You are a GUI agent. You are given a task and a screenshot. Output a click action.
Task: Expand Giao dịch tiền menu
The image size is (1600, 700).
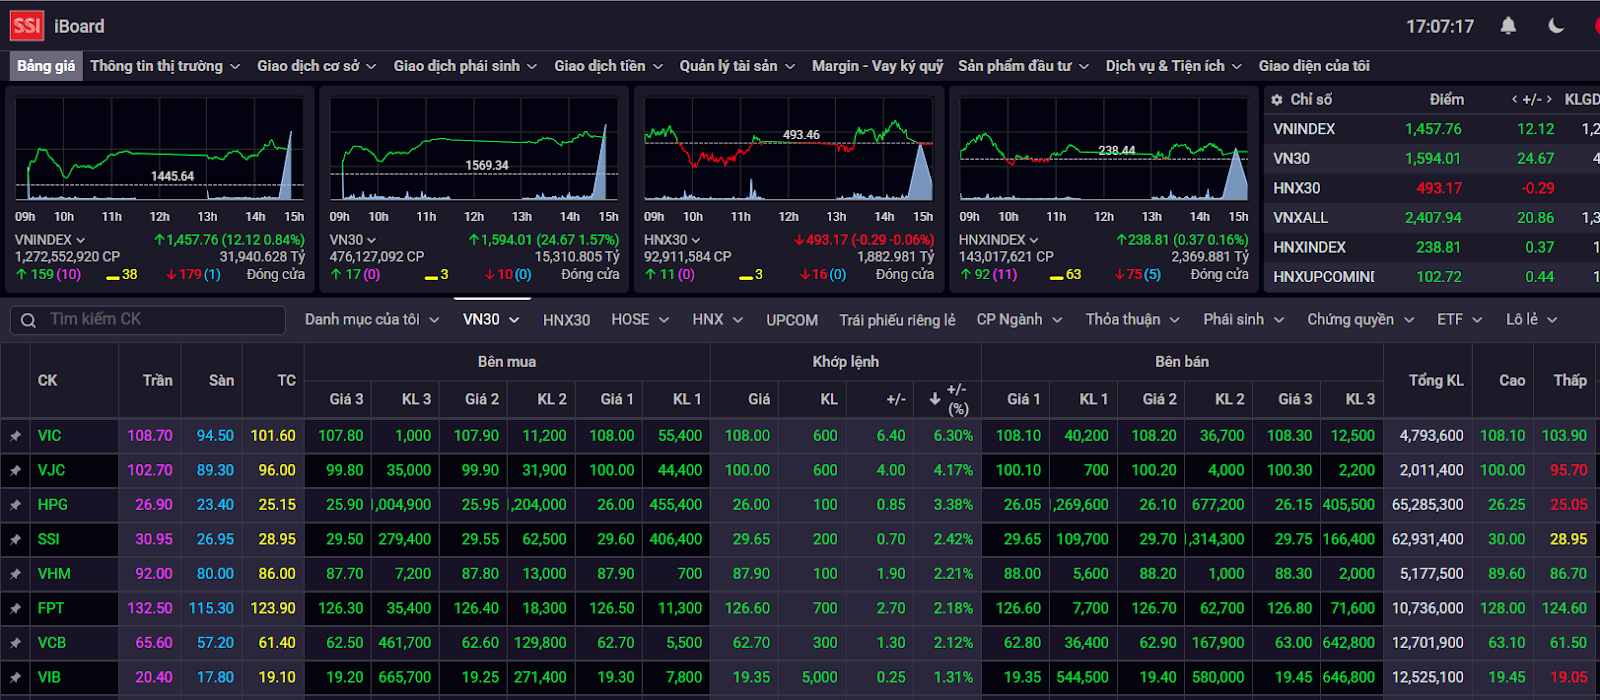(609, 66)
